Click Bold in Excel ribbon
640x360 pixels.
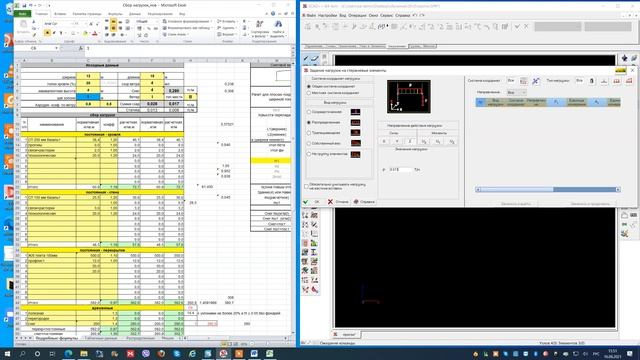pyautogui.click(x=47, y=33)
